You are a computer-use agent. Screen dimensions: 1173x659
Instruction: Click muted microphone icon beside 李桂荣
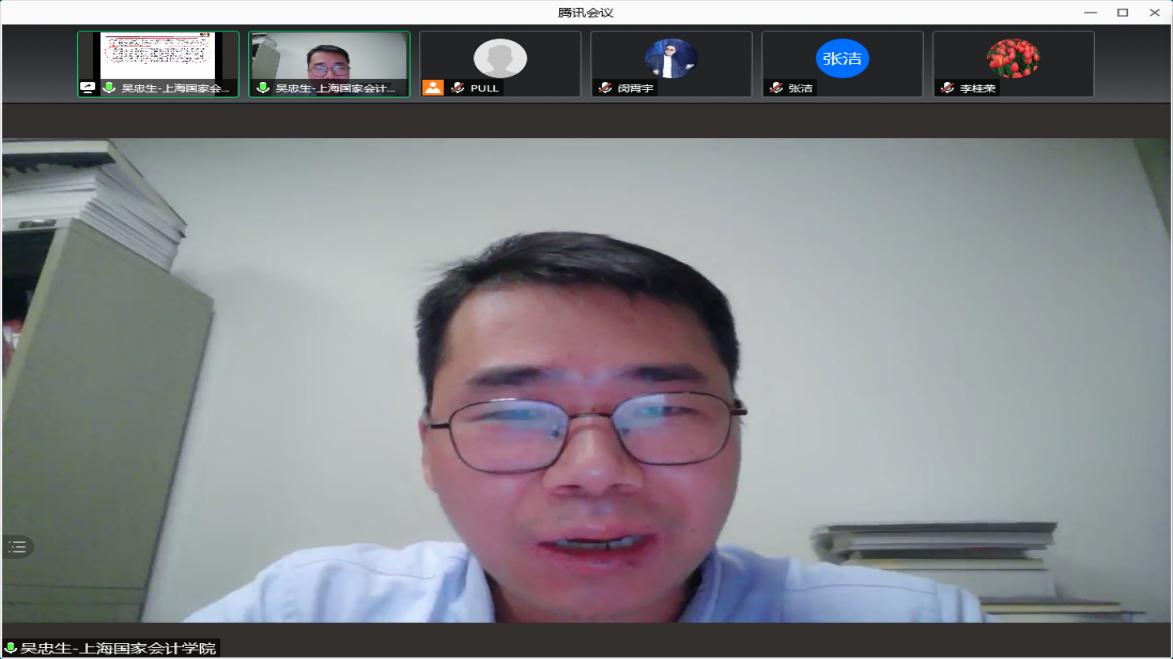[946, 88]
